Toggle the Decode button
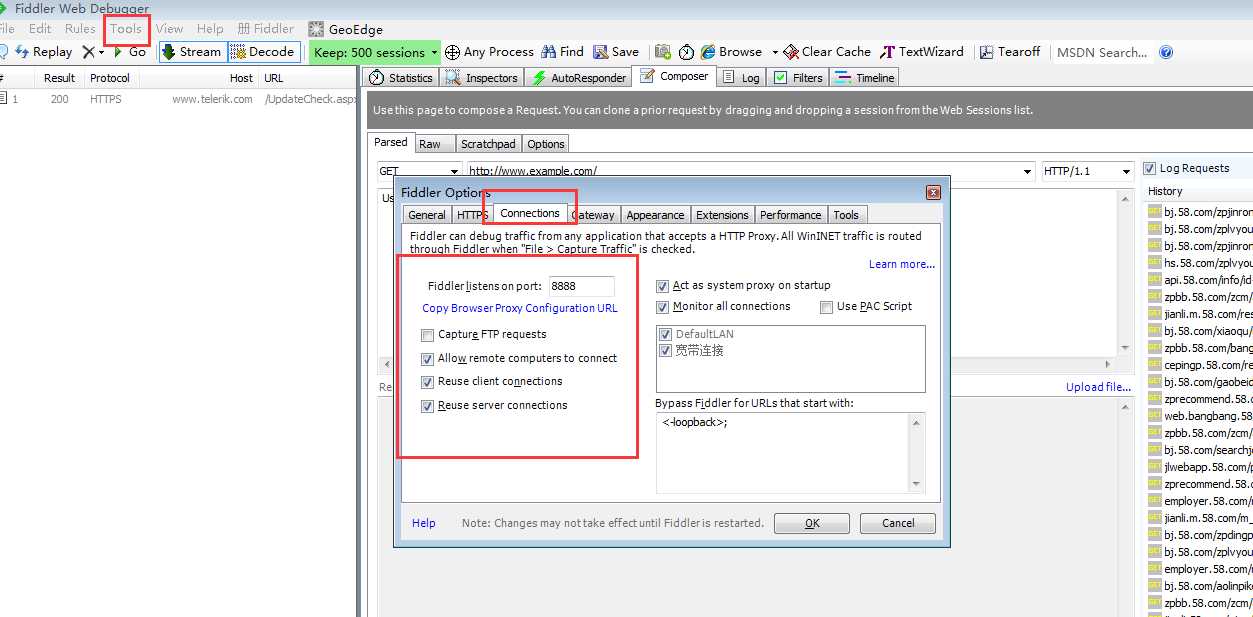The width and height of the screenshot is (1253, 617). pyautogui.click(x=263, y=52)
